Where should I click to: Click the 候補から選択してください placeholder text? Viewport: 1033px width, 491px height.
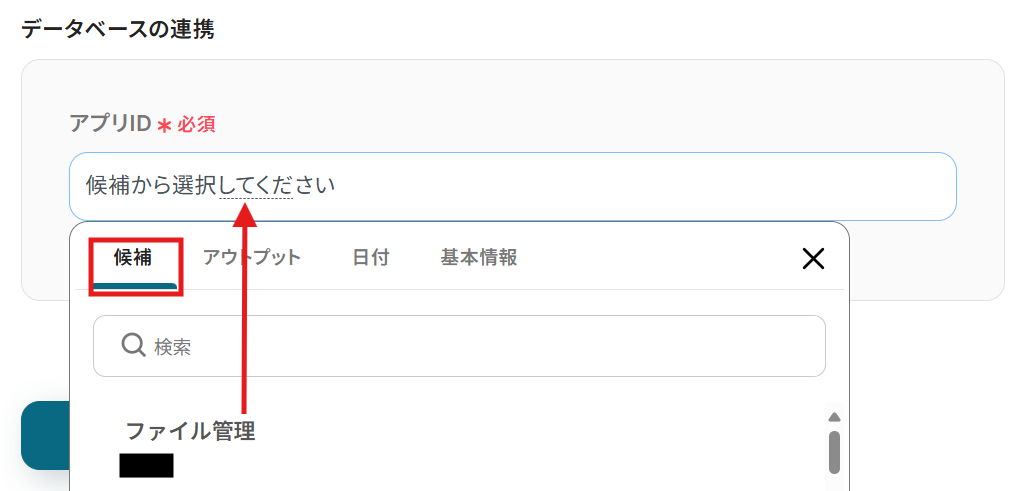click(x=210, y=186)
